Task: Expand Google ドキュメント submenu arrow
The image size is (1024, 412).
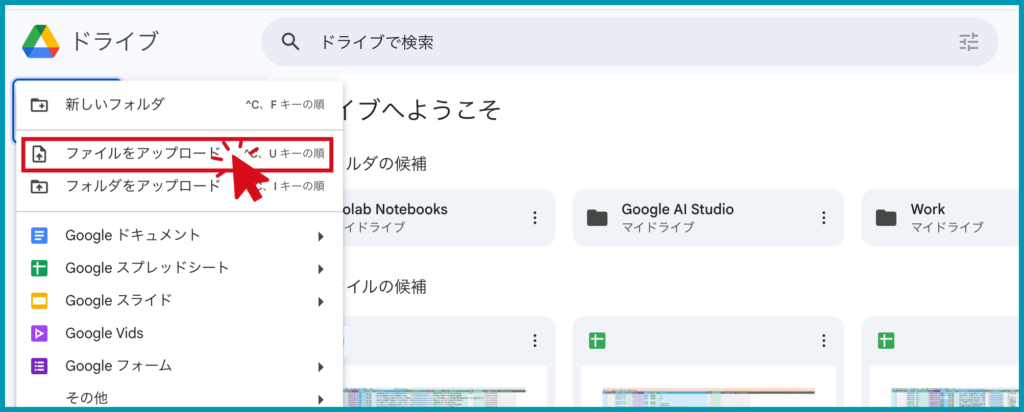Action: tap(321, 236)
